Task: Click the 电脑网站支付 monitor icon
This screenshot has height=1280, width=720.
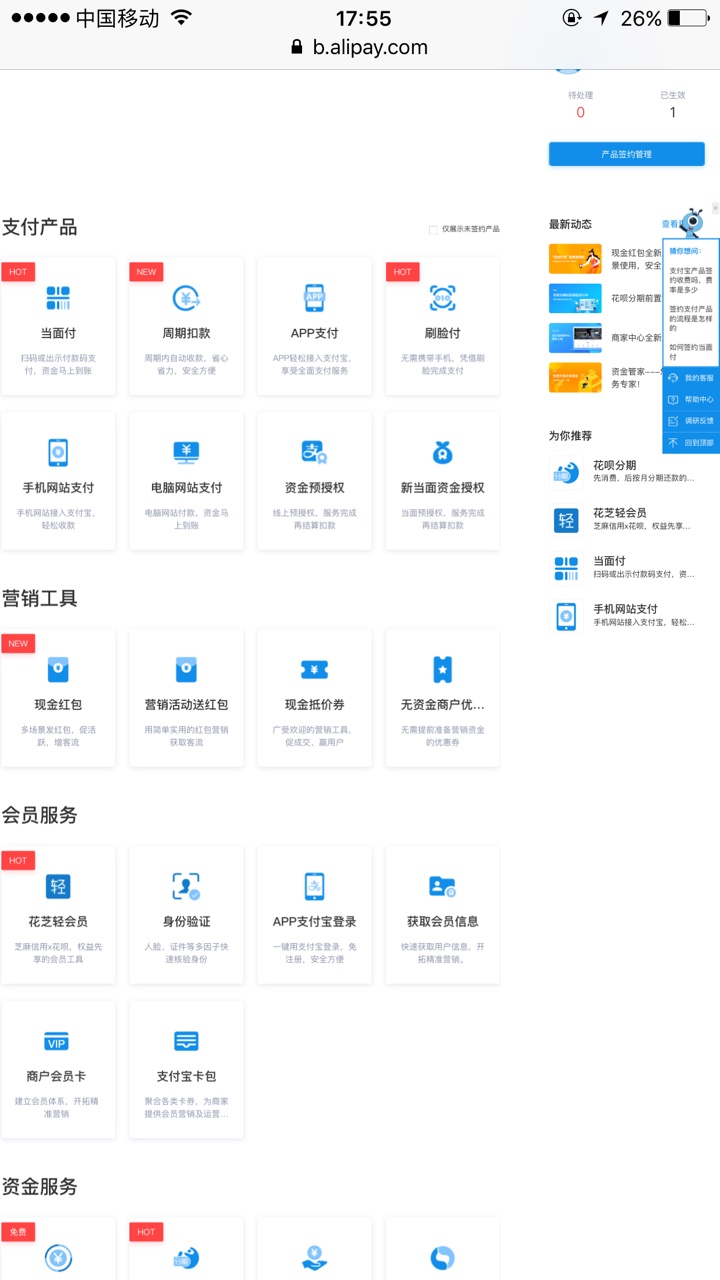Action: (x=186, y=453)
